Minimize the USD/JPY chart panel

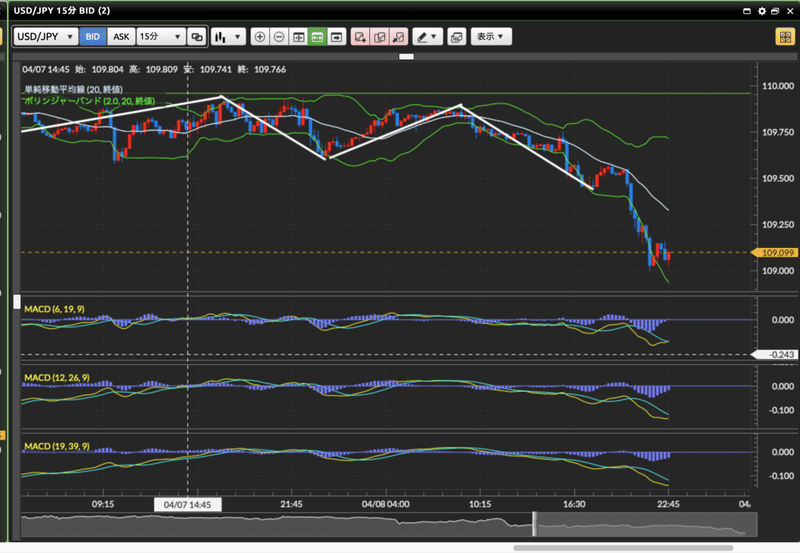click(747, 11)
